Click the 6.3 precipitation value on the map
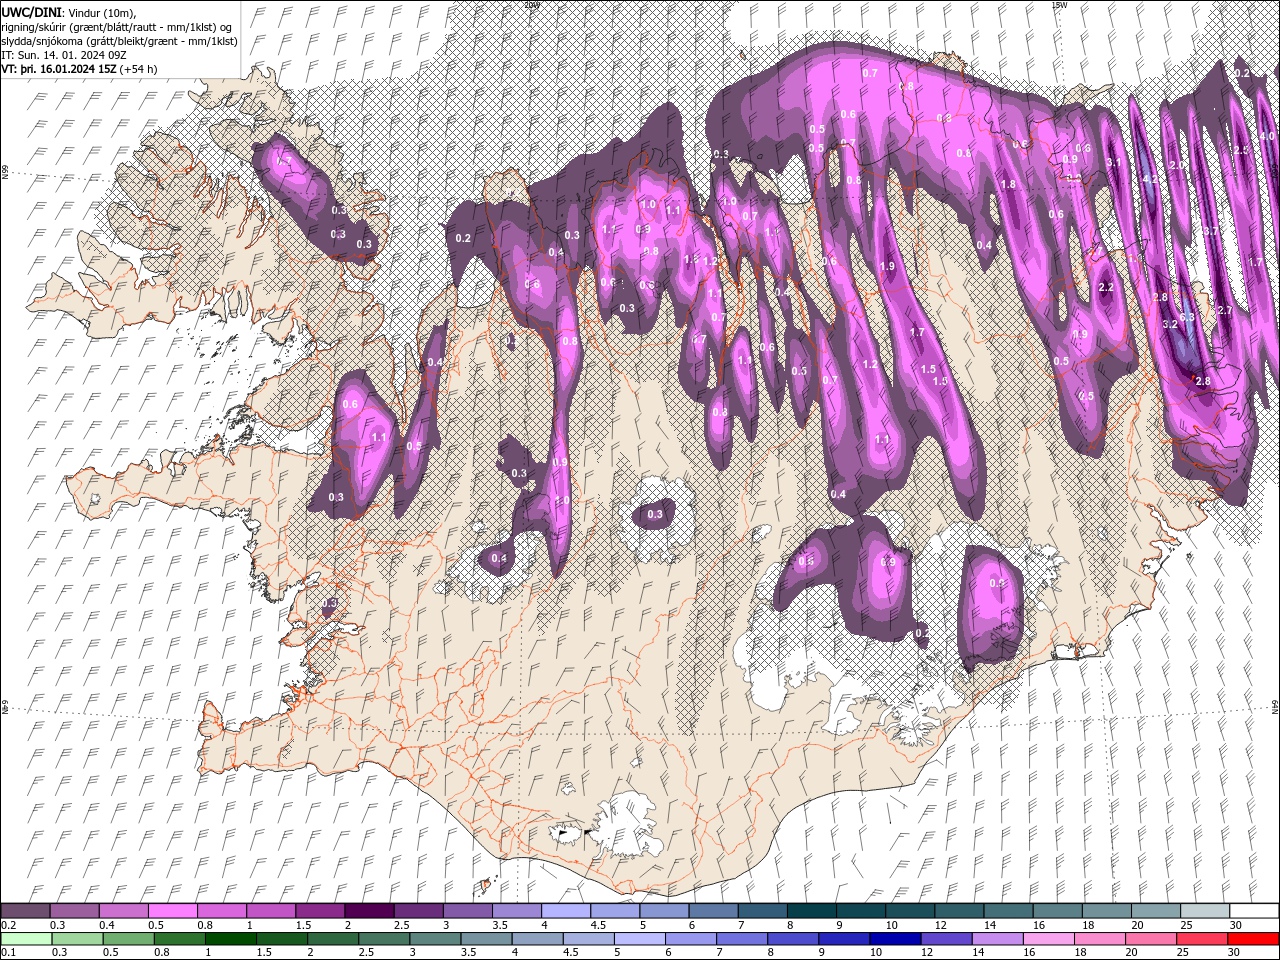 (1187, 317)
